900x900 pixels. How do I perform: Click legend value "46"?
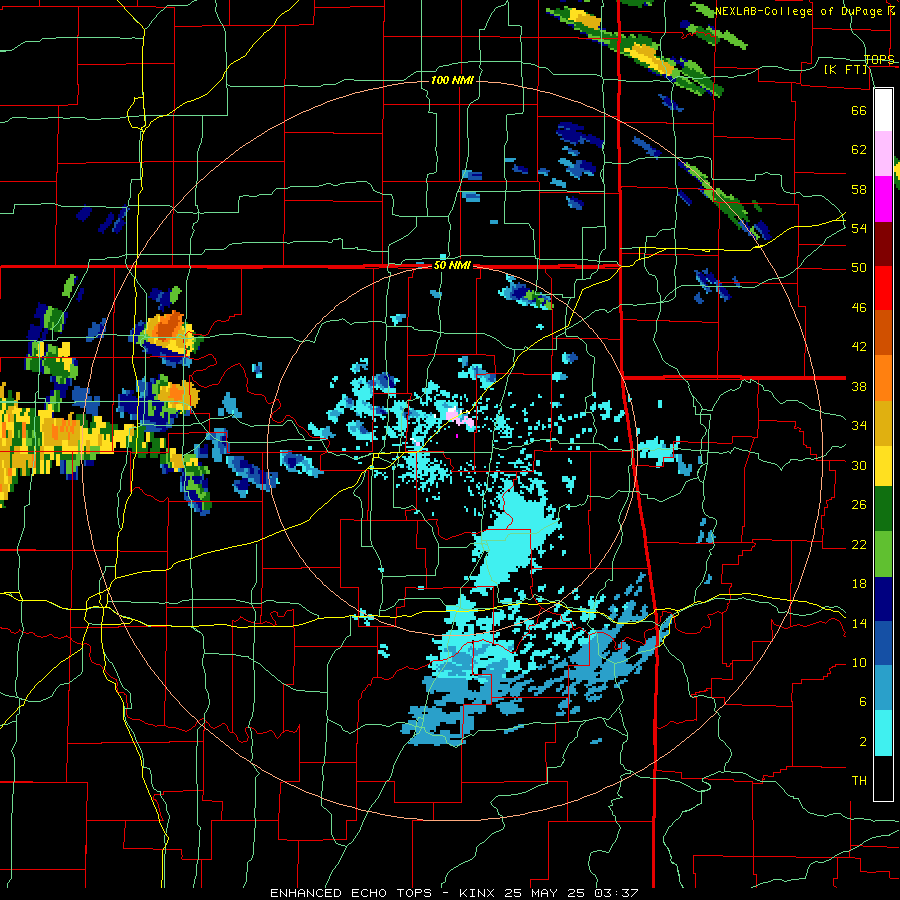(x=859, y=308)
